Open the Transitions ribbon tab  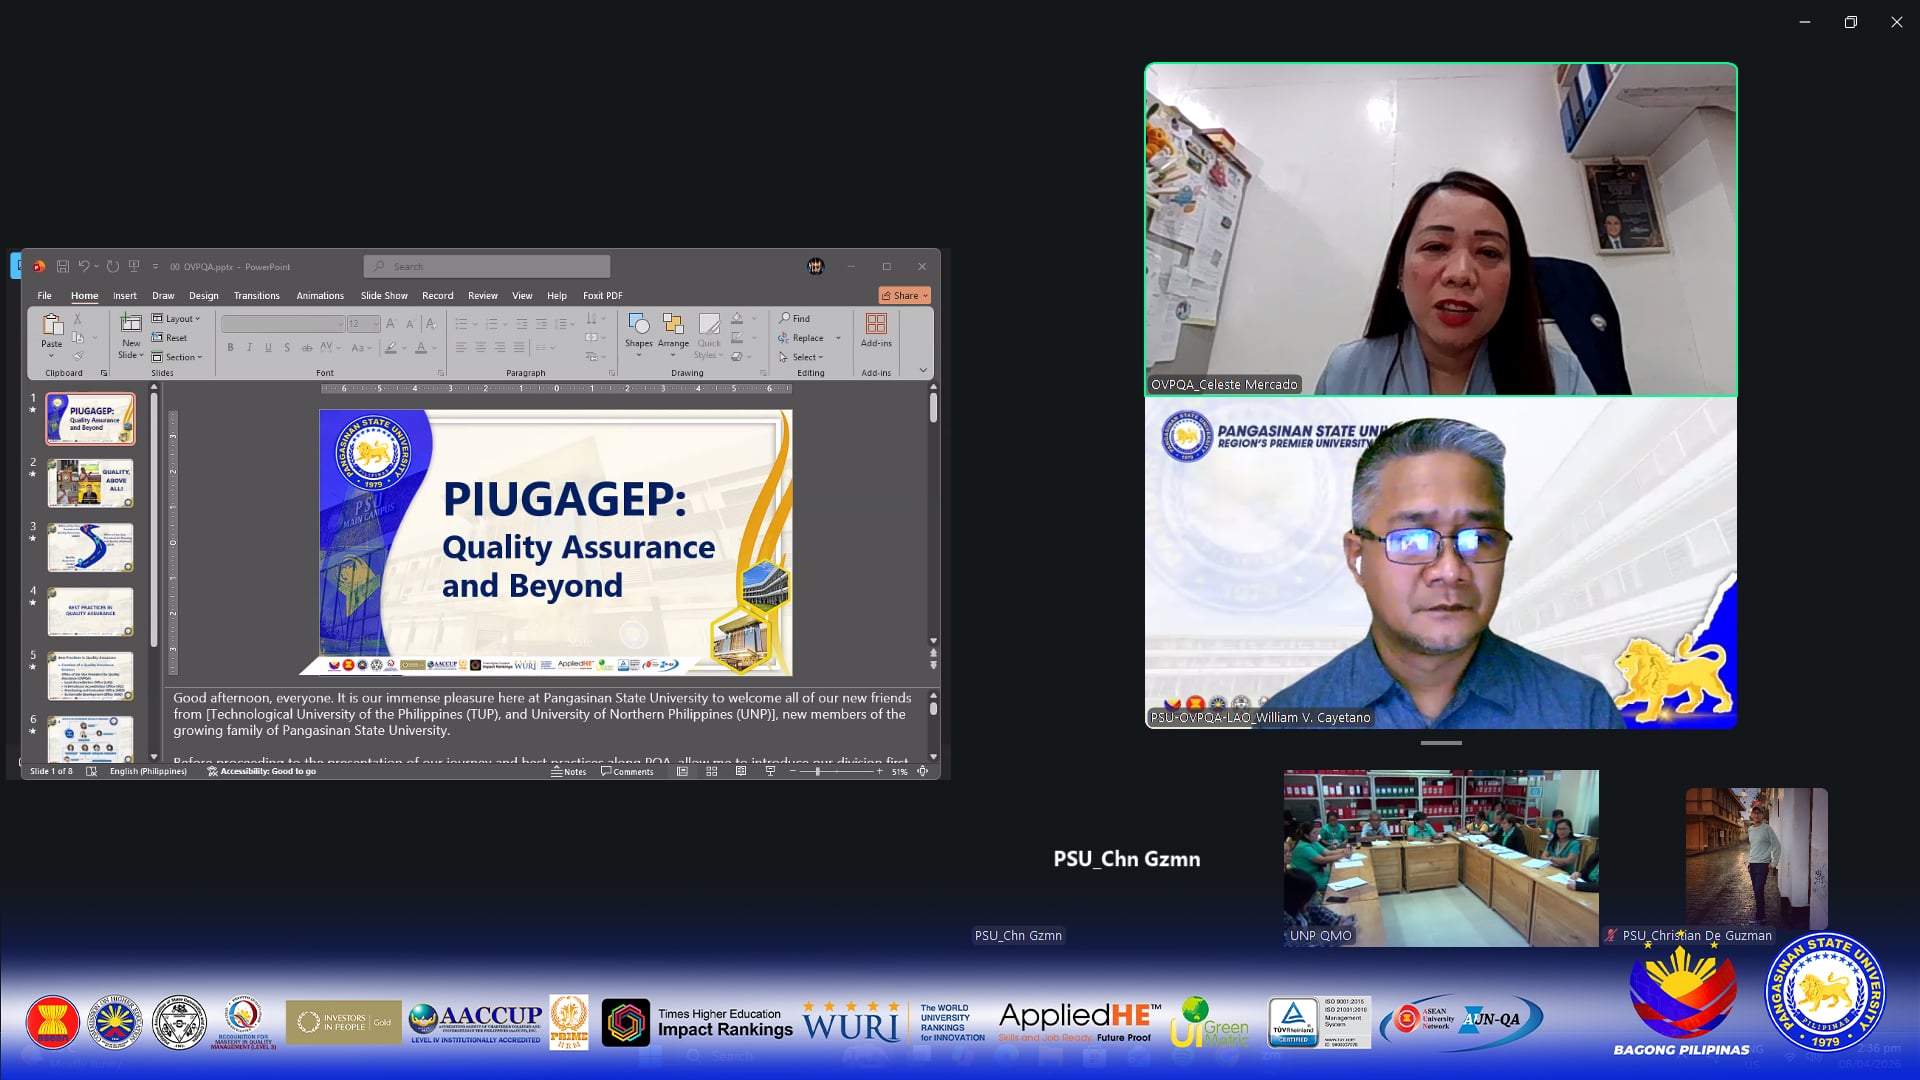(x=256, y=296)
